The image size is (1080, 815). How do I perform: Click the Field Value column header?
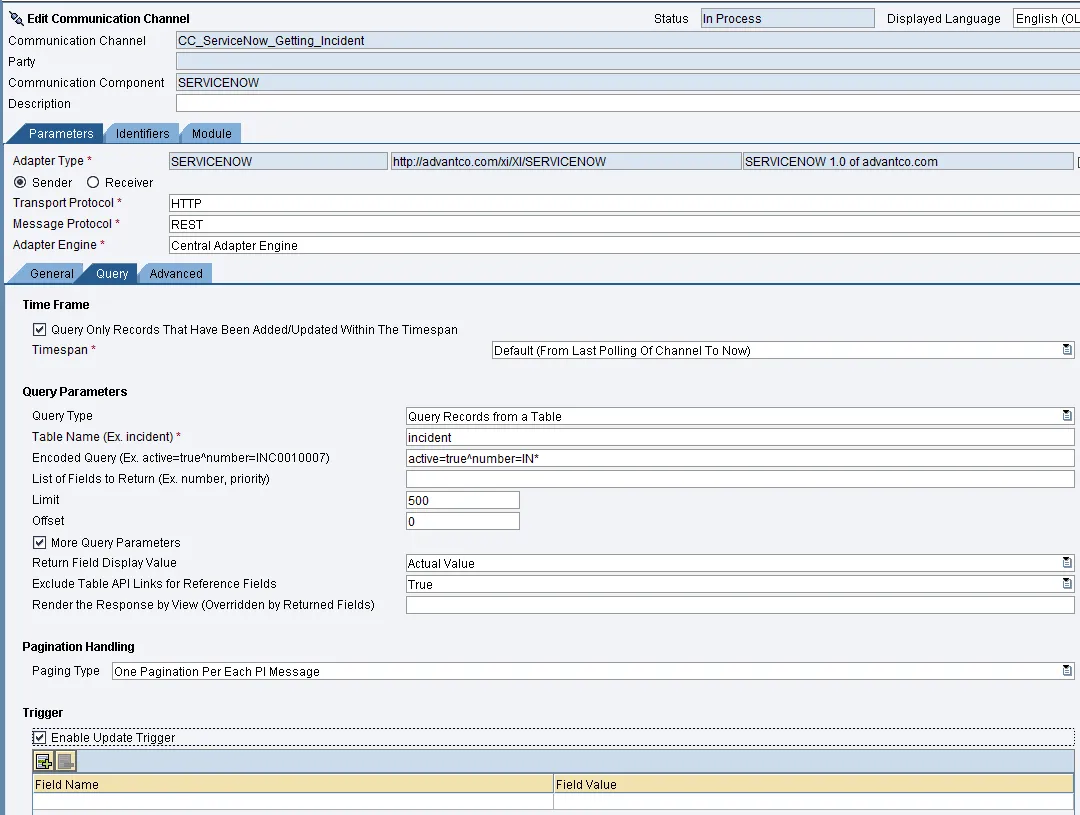tap(813, 784)
